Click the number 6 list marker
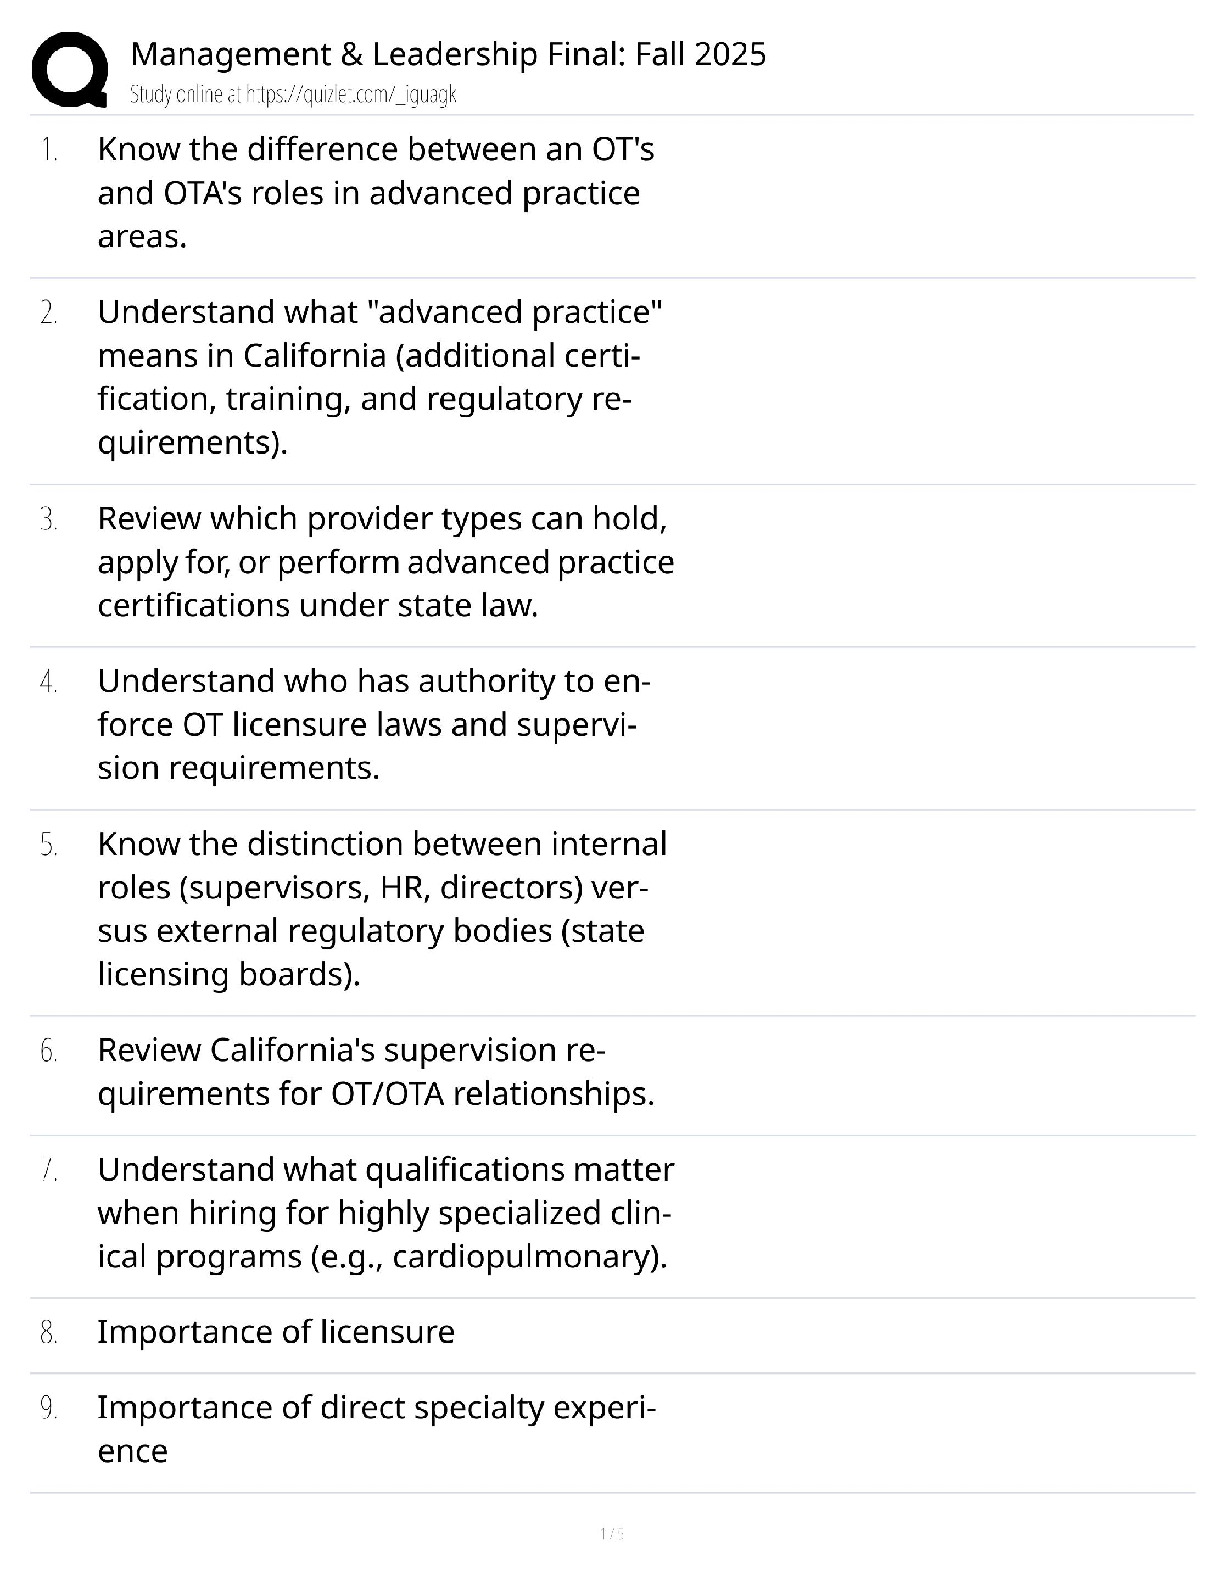 [x=49, y=1051]
